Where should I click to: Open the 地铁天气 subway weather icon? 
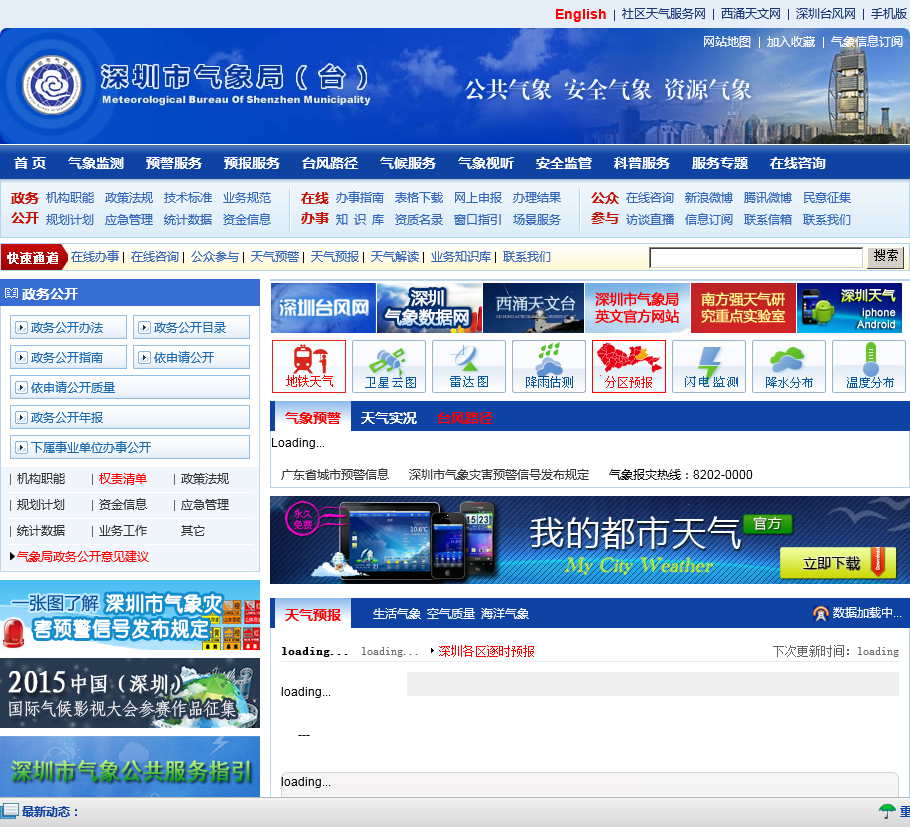[309, 366]
